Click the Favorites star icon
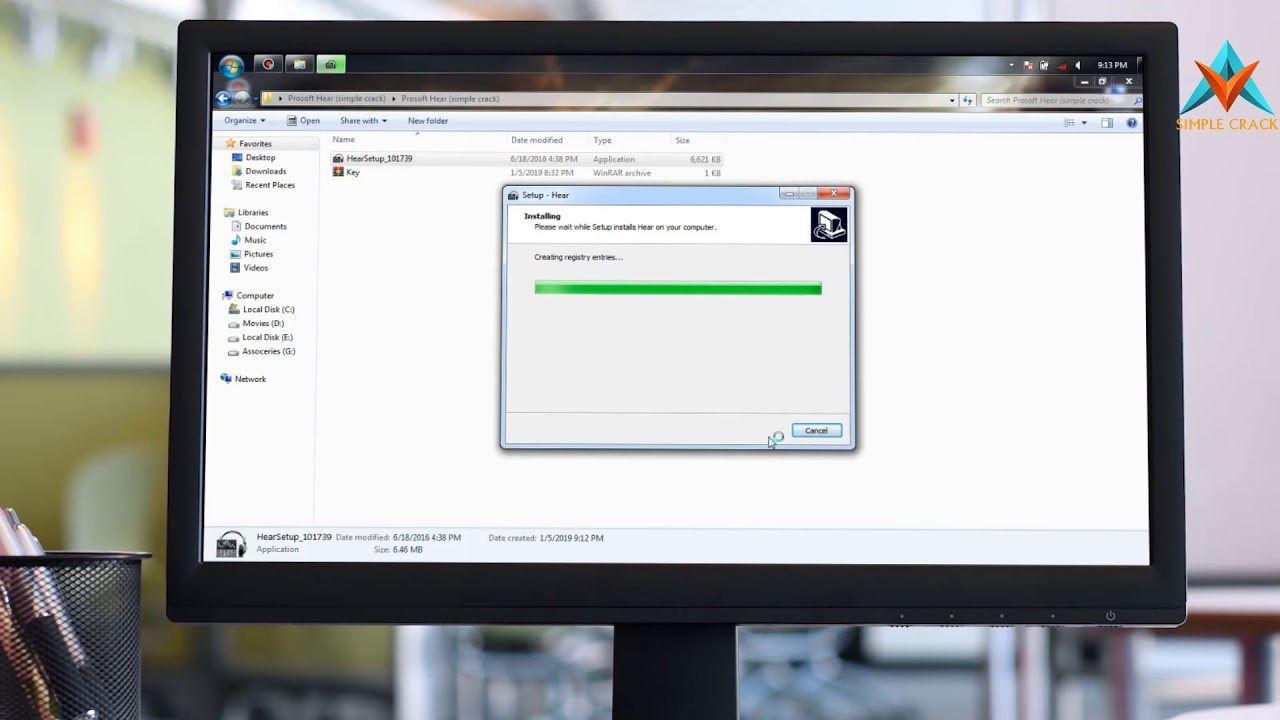The image size is (1280, 720). [230, 144]
